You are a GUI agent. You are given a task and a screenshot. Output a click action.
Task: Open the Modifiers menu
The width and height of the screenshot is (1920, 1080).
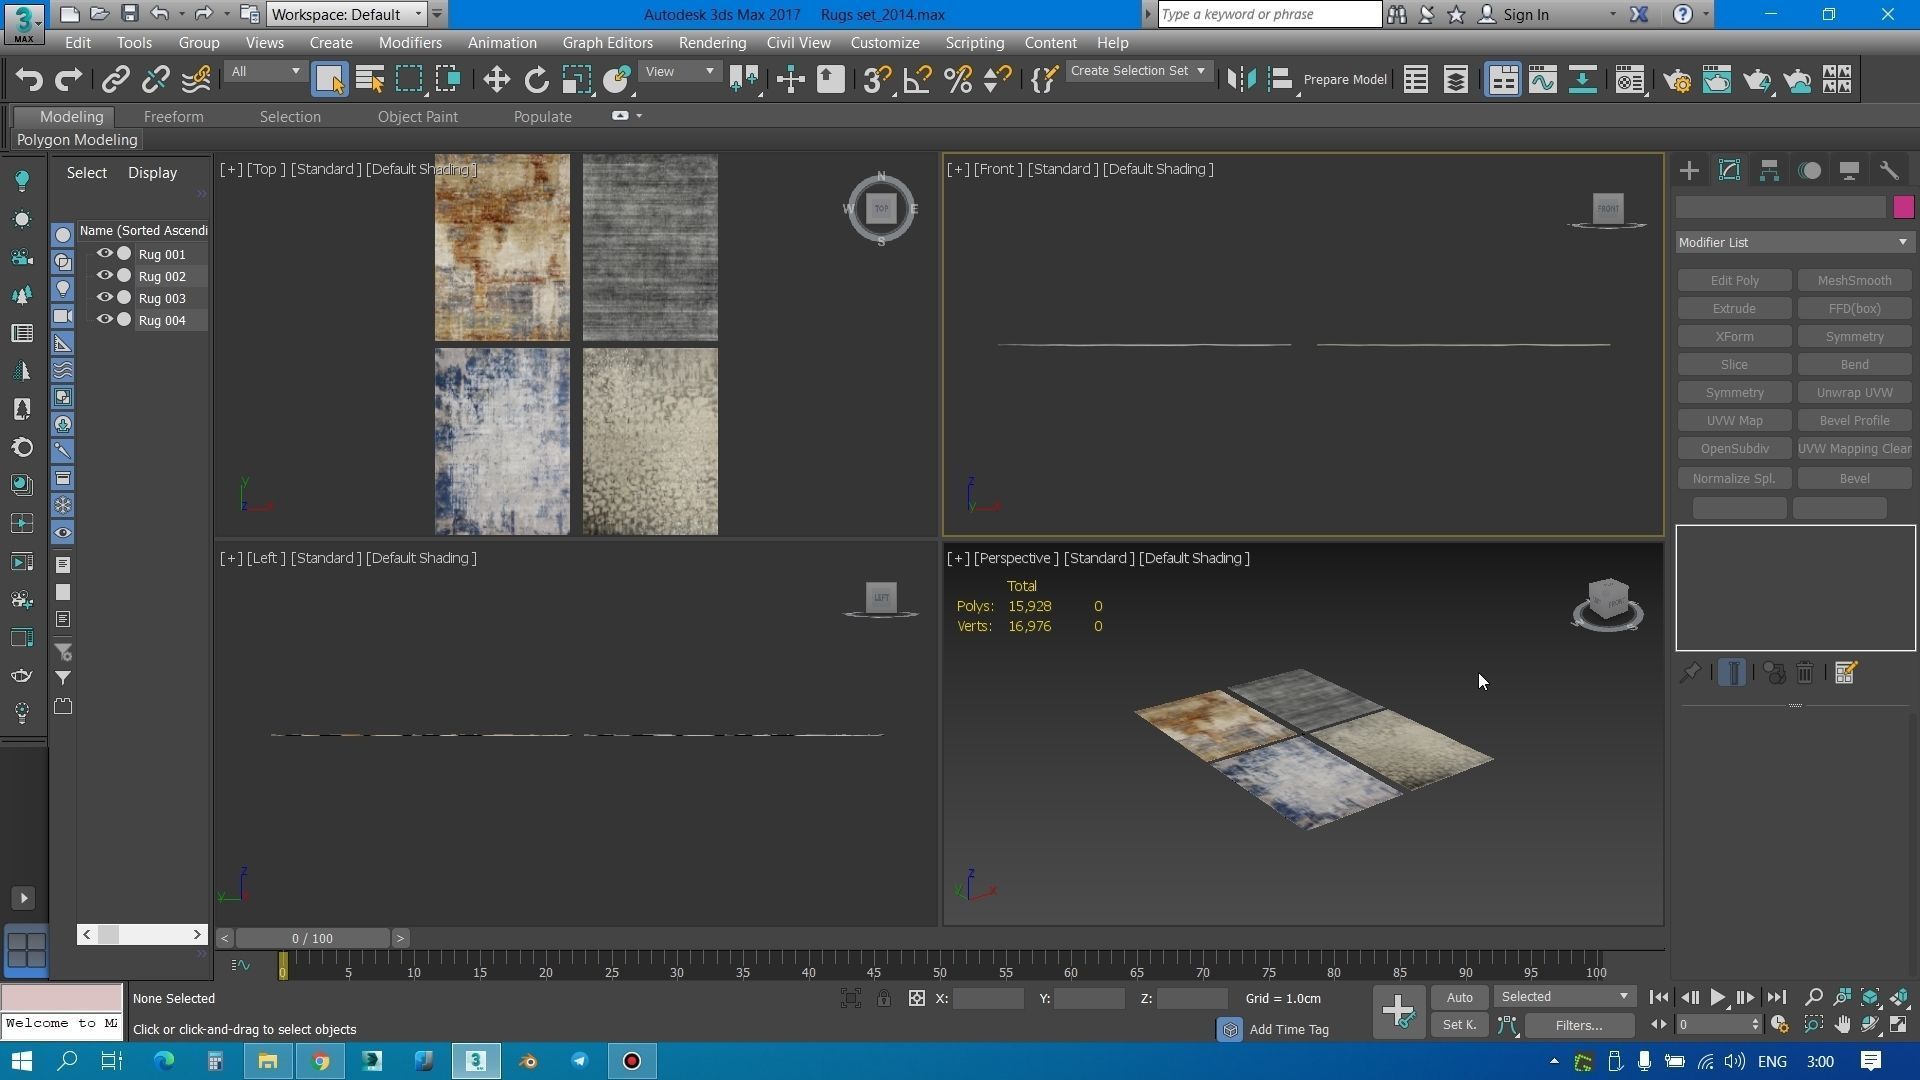410,43
